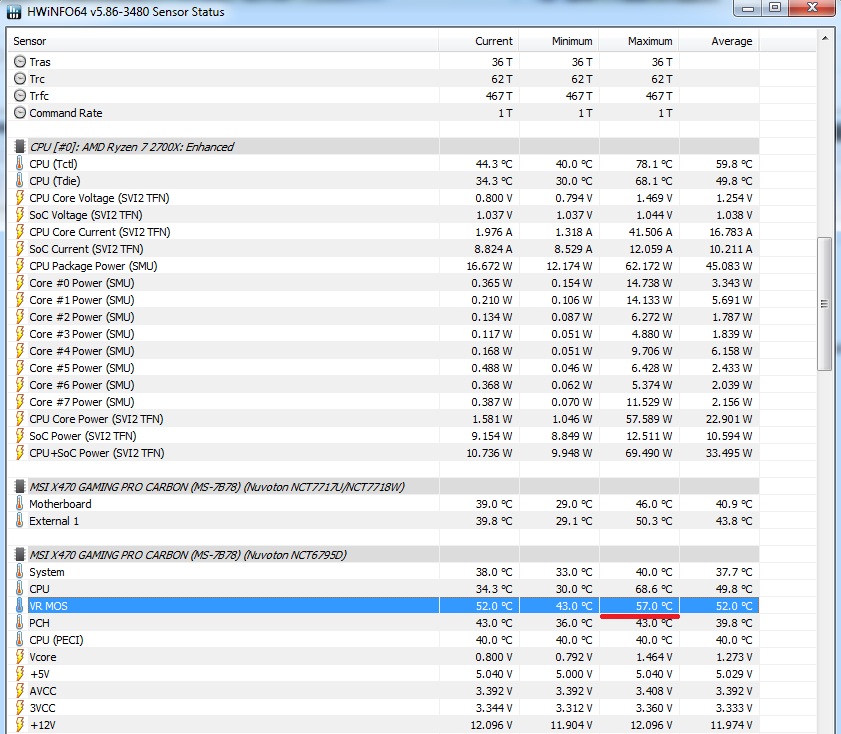The image size is (841, 734).
Task: Click the scrollbar up arrow
Action: tap(824, 38)
